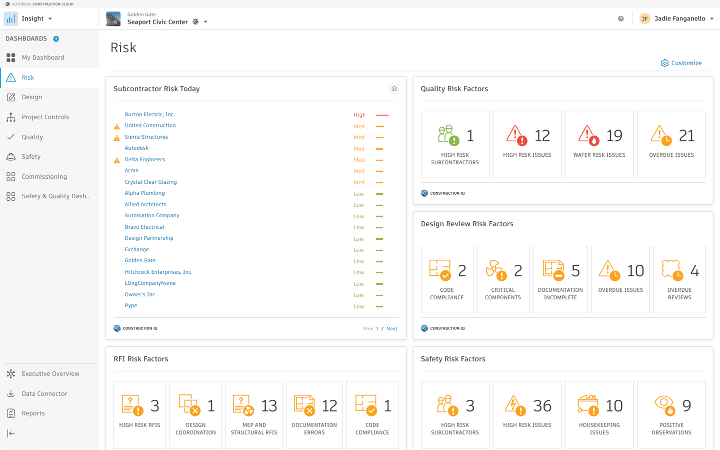Screen dimensions: 720x450
Task: Click the Water Risk Issues icon
Action: [586, 135]
